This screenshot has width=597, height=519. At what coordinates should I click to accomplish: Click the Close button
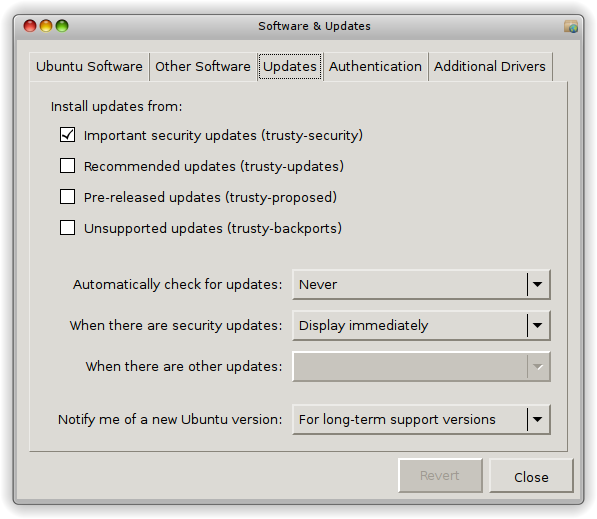[531, 476]
